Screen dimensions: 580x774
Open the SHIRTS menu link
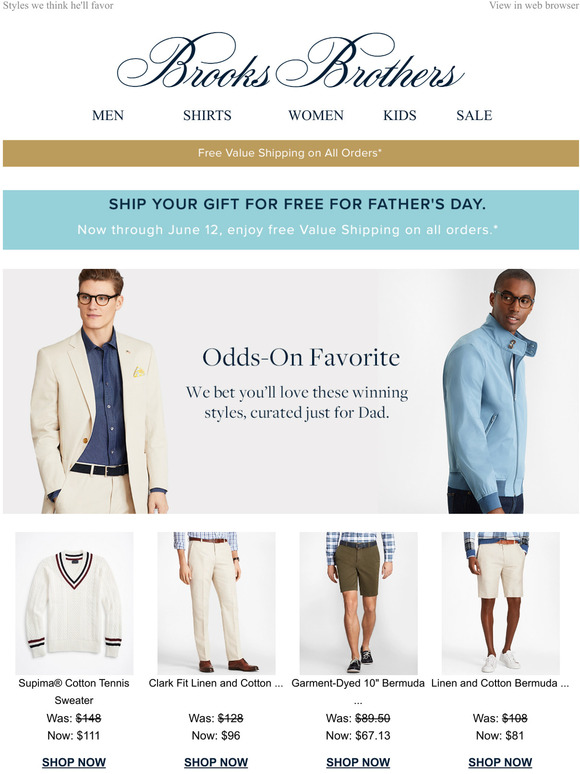pyautogui.click(x=207, y=116)
